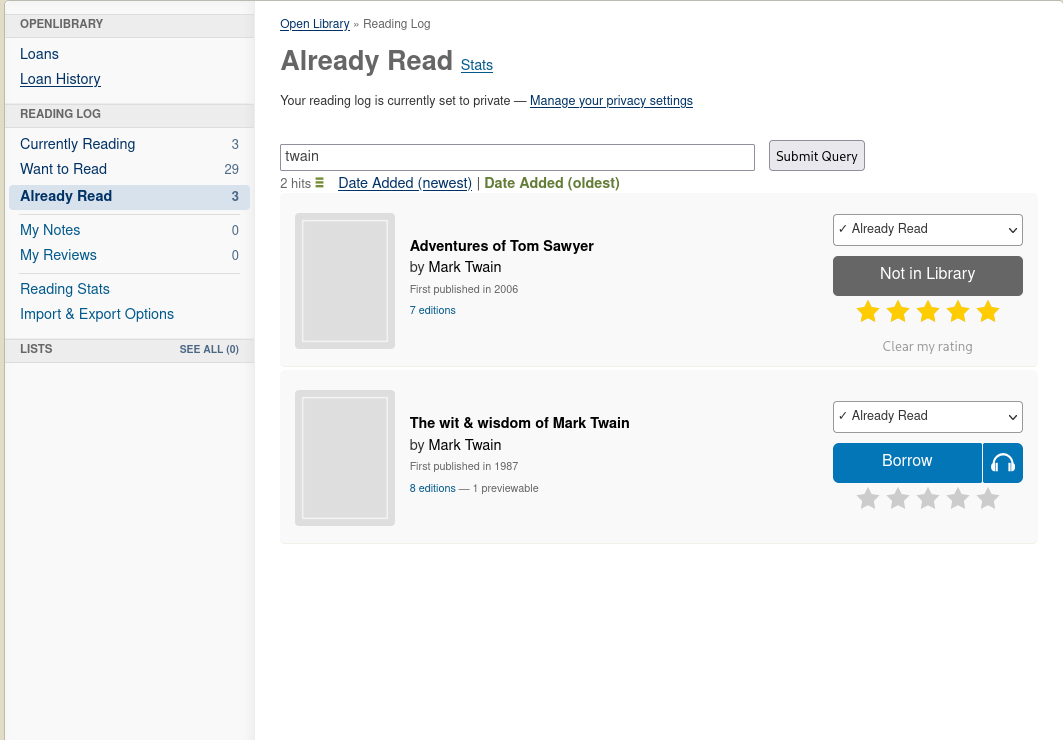This screenshot has width=1063, height=740.
Task: Click SEE ALL (0) lists link
Action: tap(209, 350)
